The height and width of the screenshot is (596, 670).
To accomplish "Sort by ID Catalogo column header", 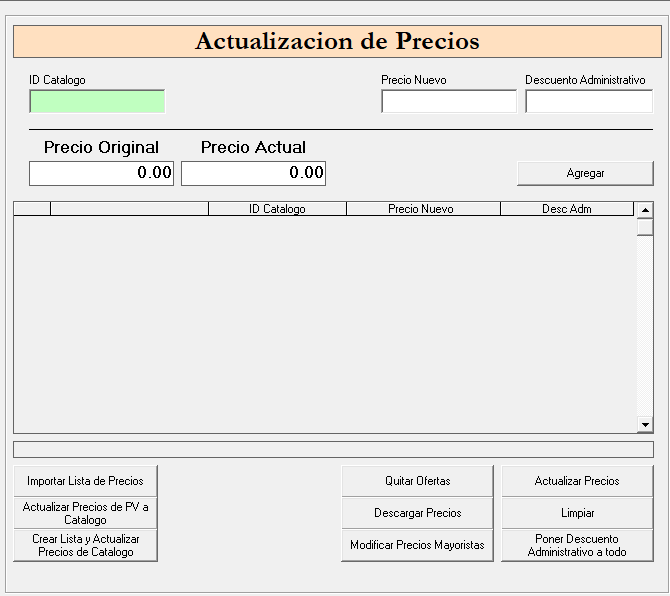I will tap(277, 209).
